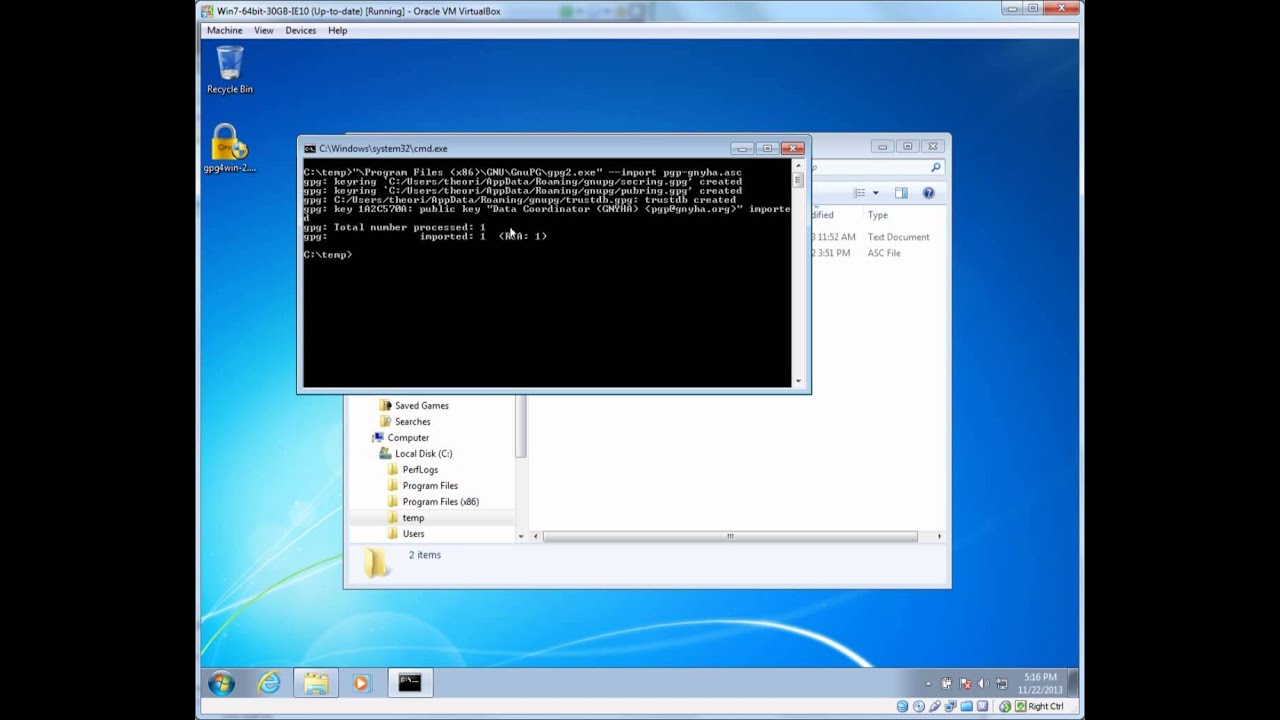Open Windows Explorer taskbar button
This screenshot has width=1280, height=720.
[x=316, y=683]
